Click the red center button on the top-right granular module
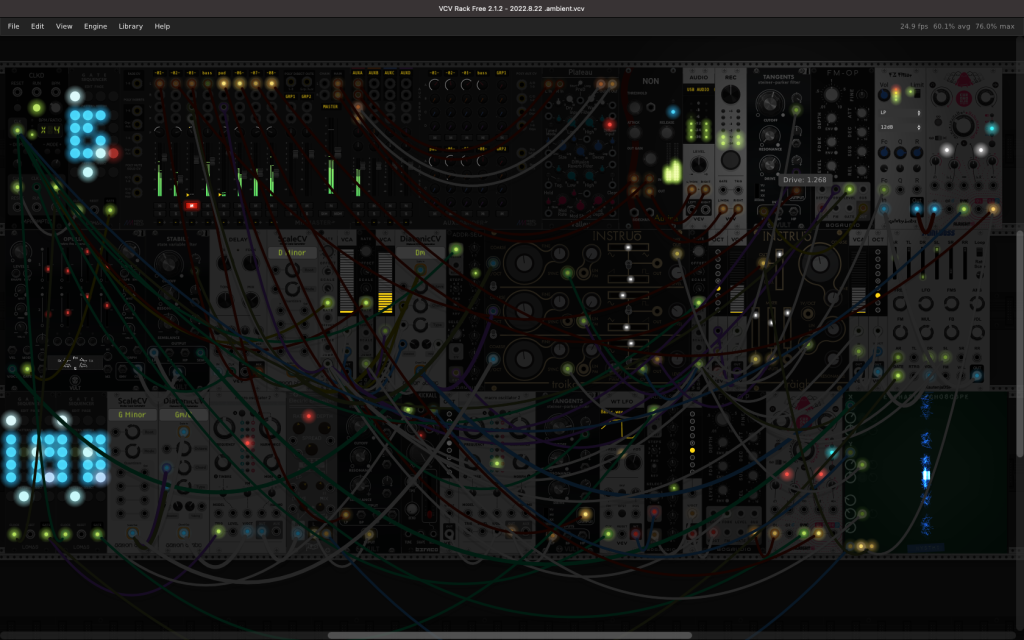The width and height of the screenshot is (1024, 640). tap(964, 99)
